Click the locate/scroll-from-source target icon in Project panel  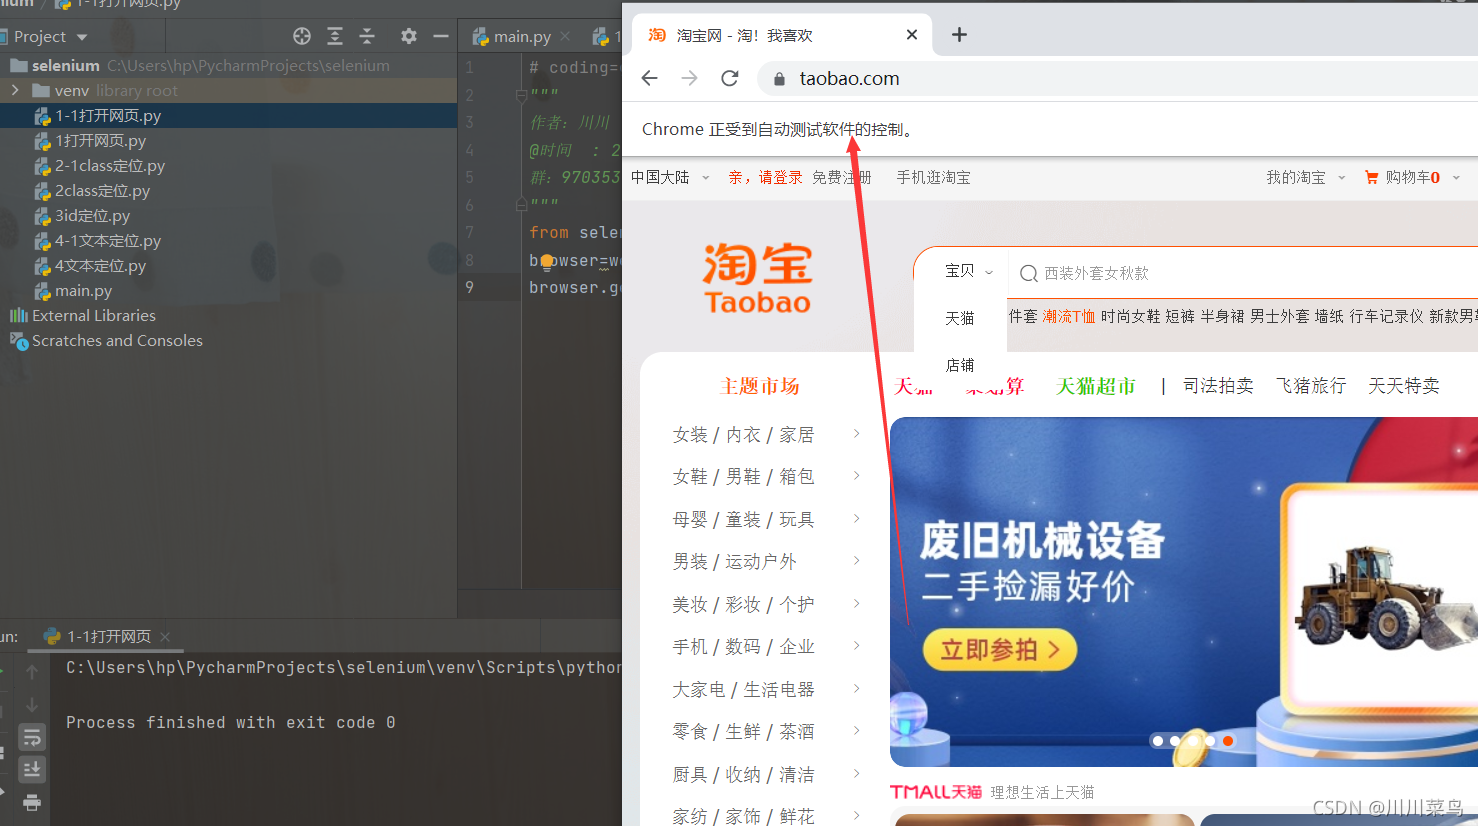[x=302, y=36]
